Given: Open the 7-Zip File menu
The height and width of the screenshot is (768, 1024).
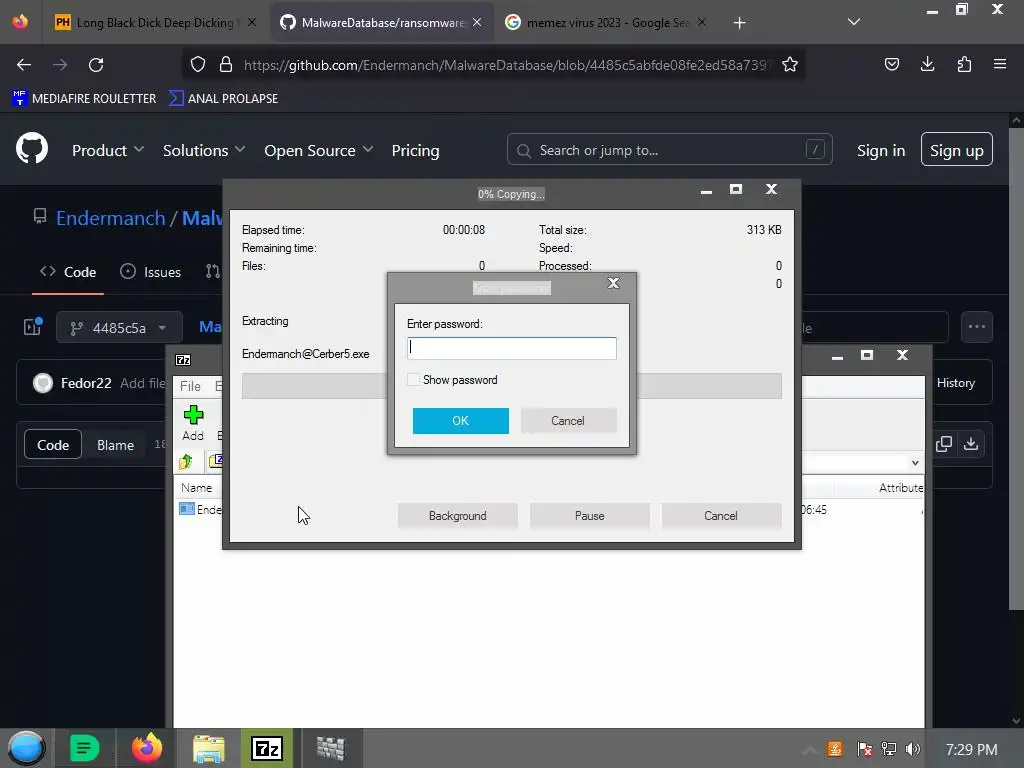Looking at the screenshot, I should tap(190, 386).
